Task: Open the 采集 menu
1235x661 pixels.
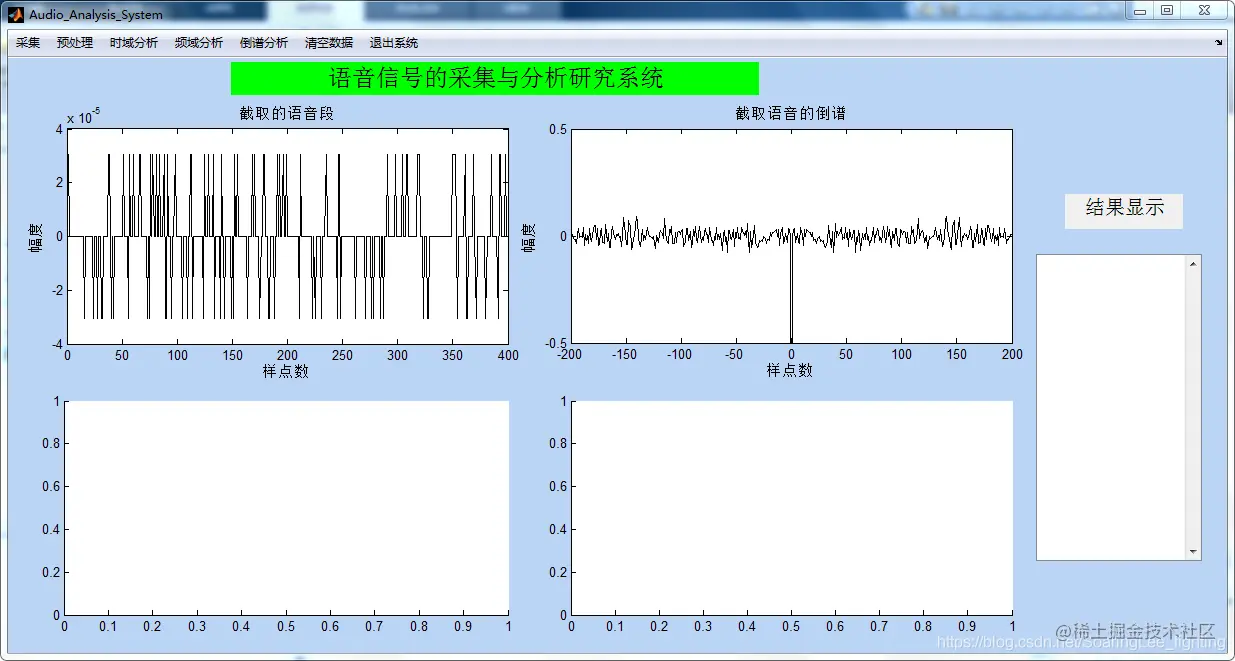Action: coord(28,43)
